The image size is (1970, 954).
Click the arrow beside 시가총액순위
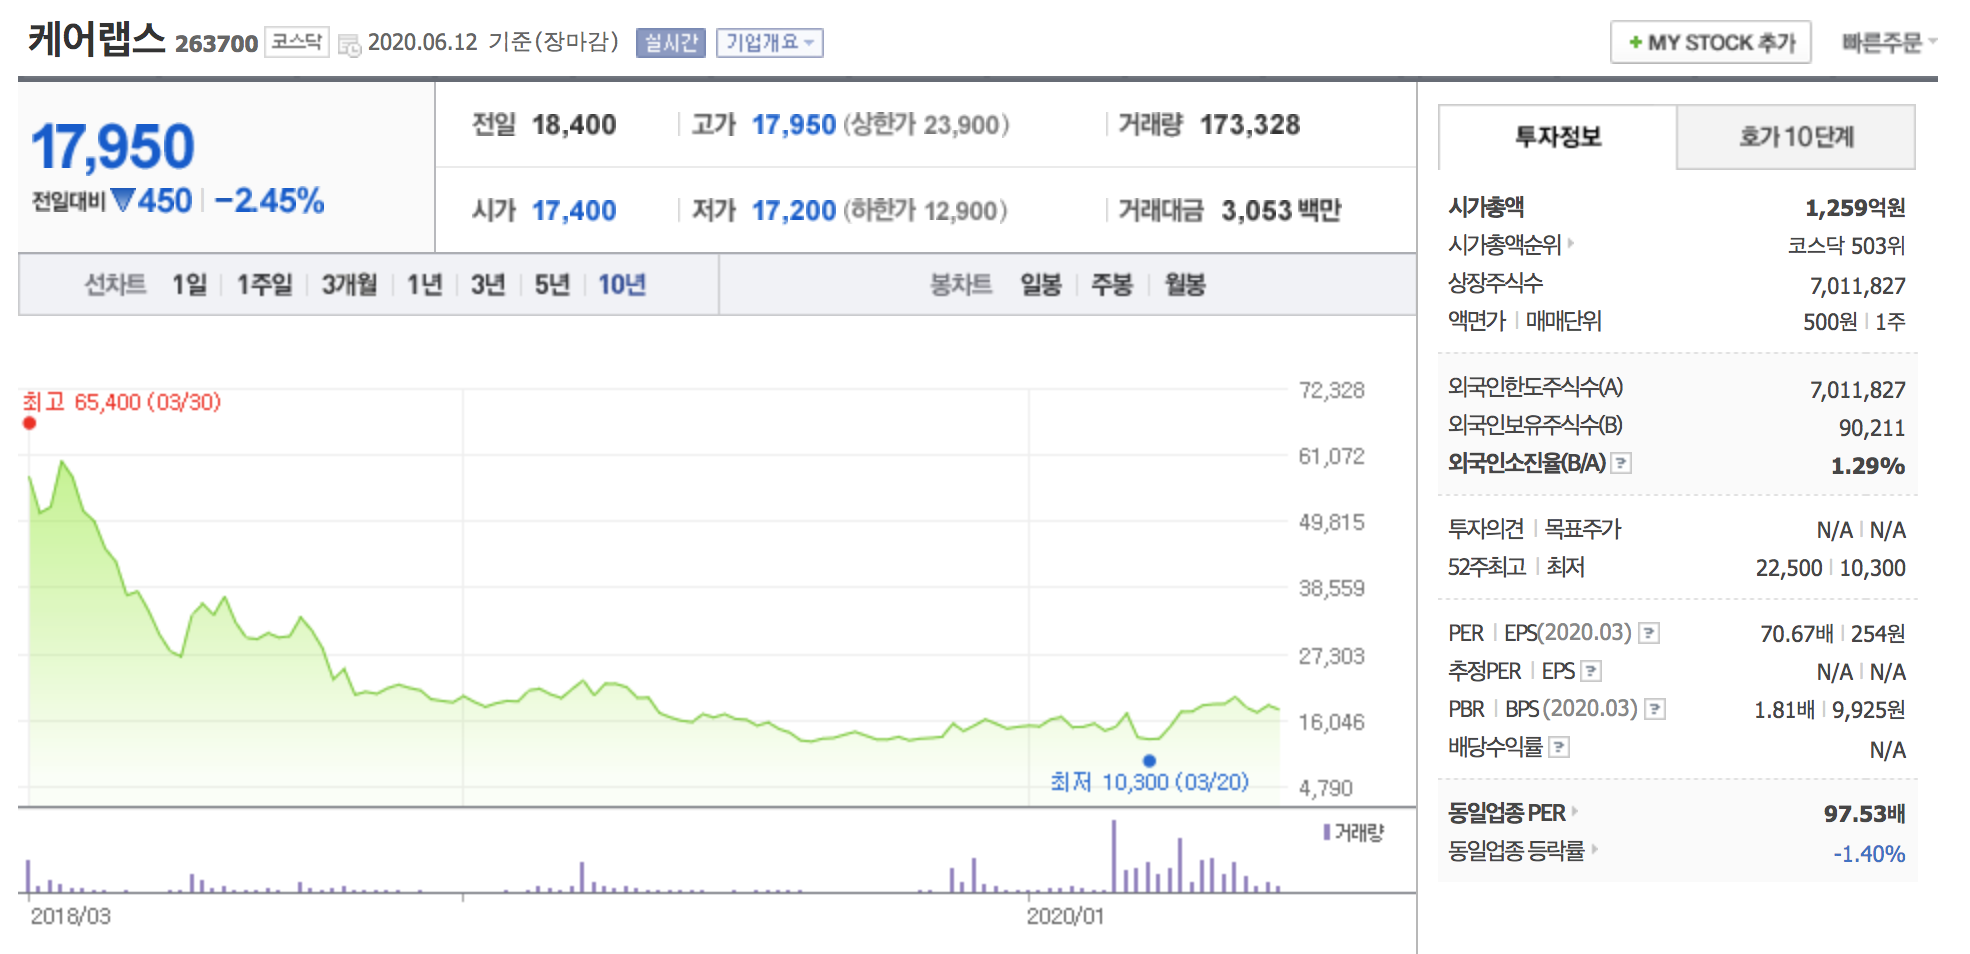coord(1571,242)
